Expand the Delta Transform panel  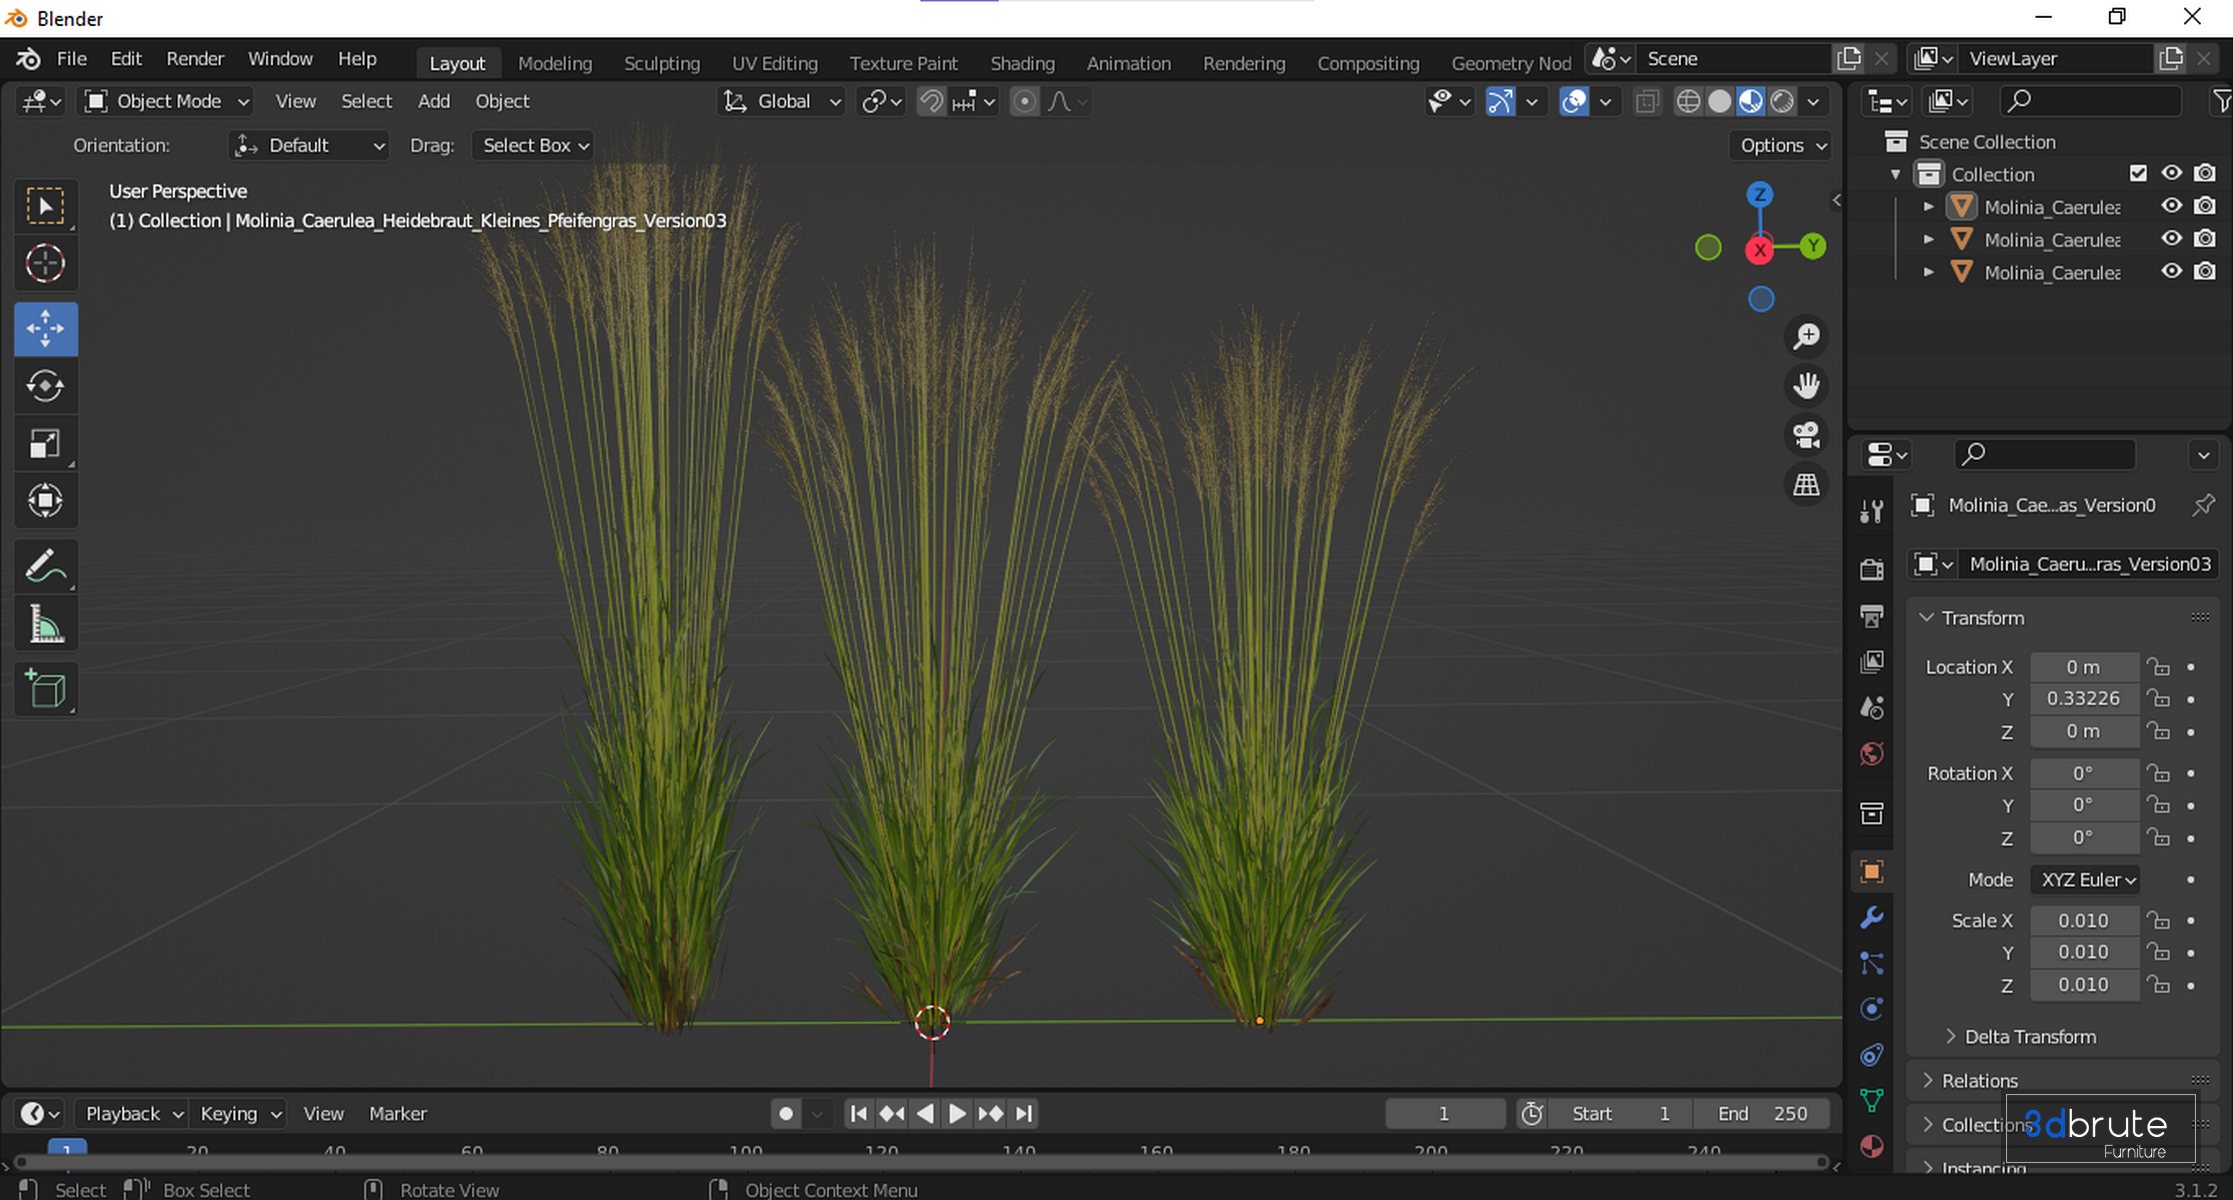pyautogui.click(x=2029, y=1036)
